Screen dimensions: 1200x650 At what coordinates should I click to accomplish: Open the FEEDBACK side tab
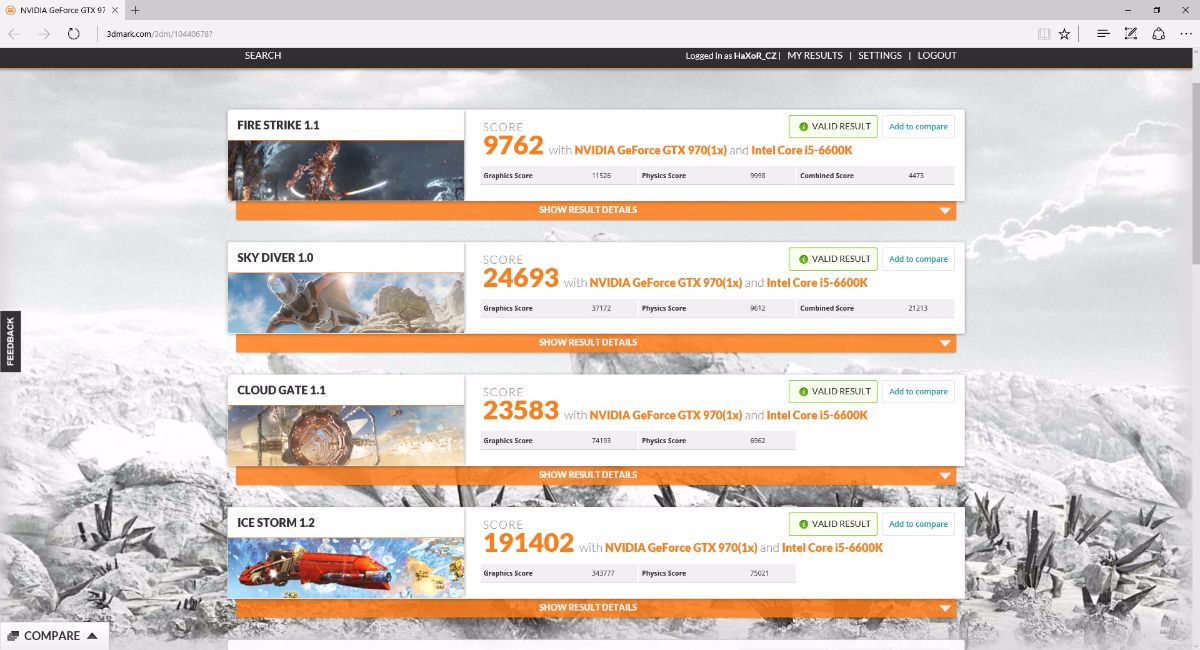[x=11, y=341]
